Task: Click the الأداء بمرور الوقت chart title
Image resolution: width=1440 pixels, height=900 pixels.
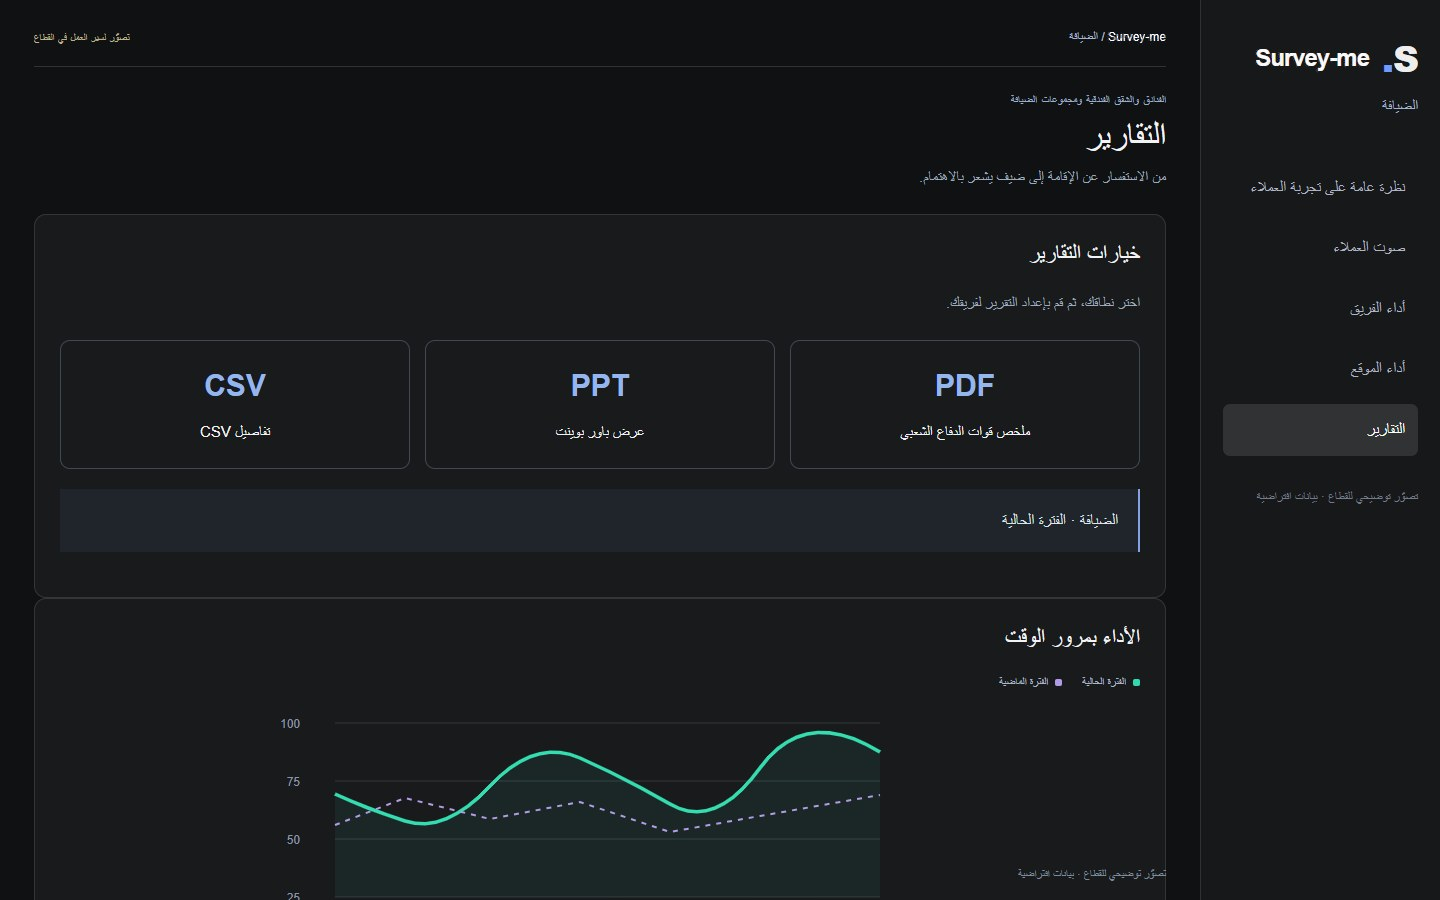Action: (x=1072, y=637)
